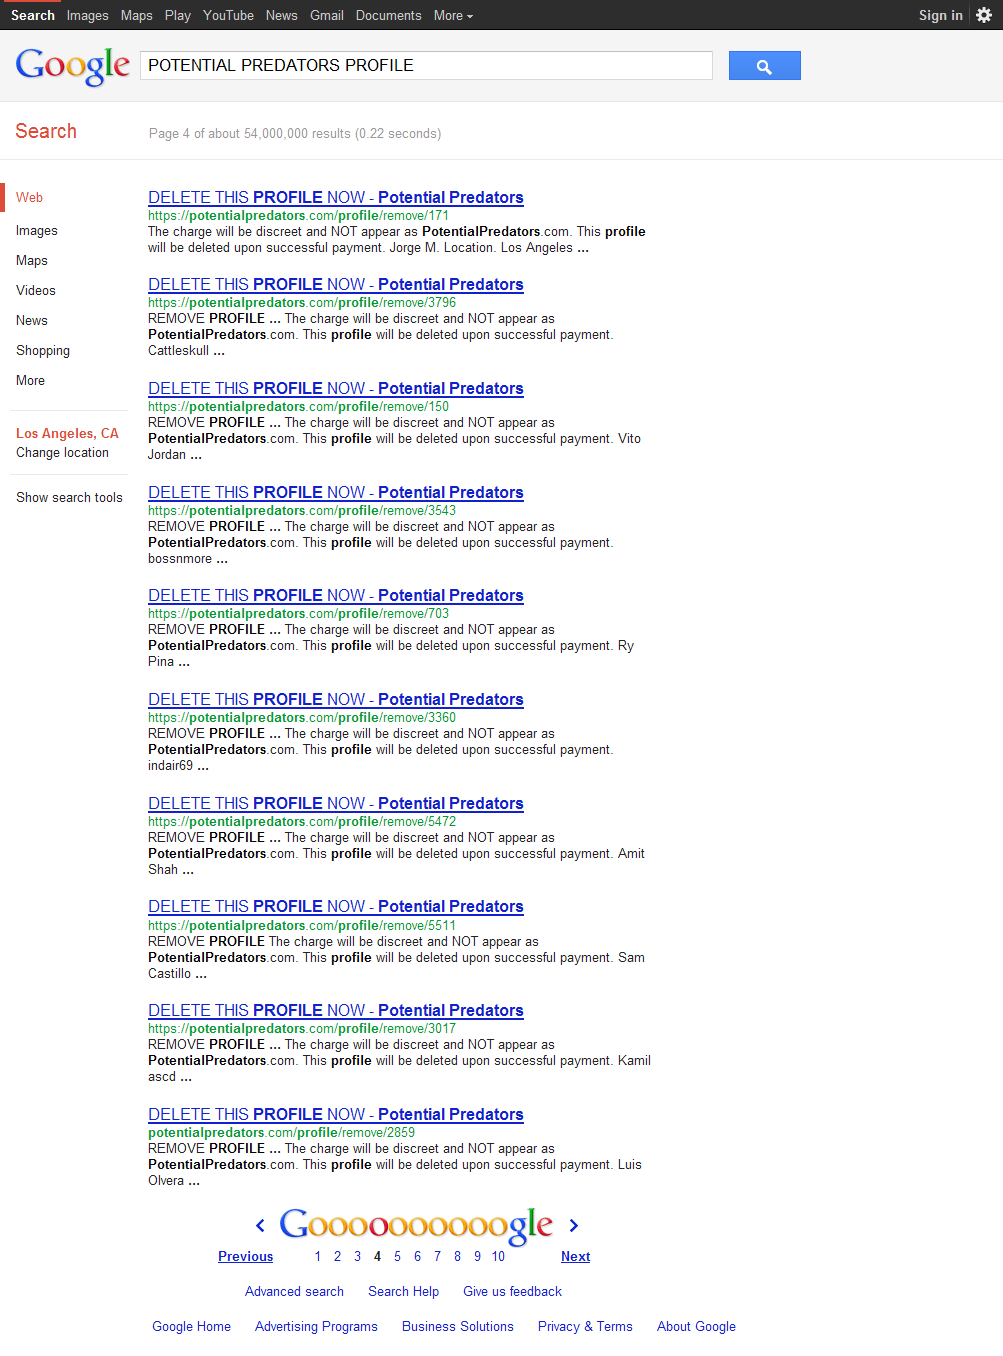Click the Search item in top bar

(33, 15)
